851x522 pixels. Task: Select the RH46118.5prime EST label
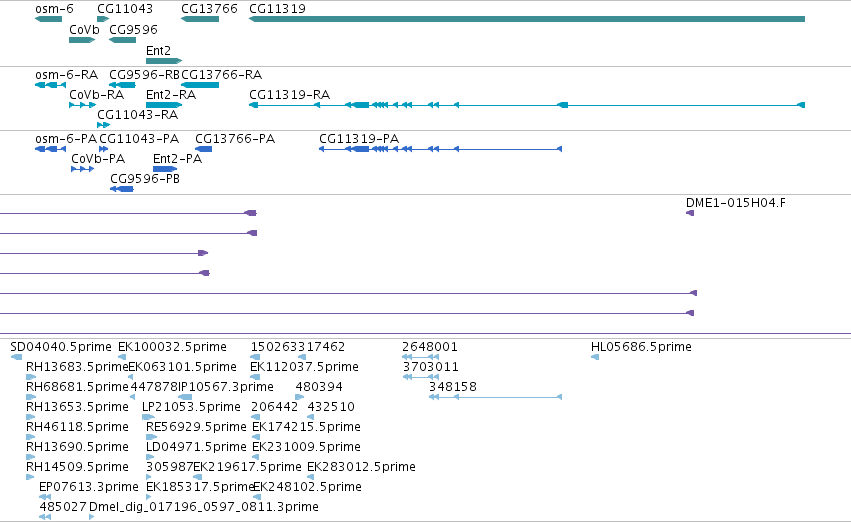point(78,427)
